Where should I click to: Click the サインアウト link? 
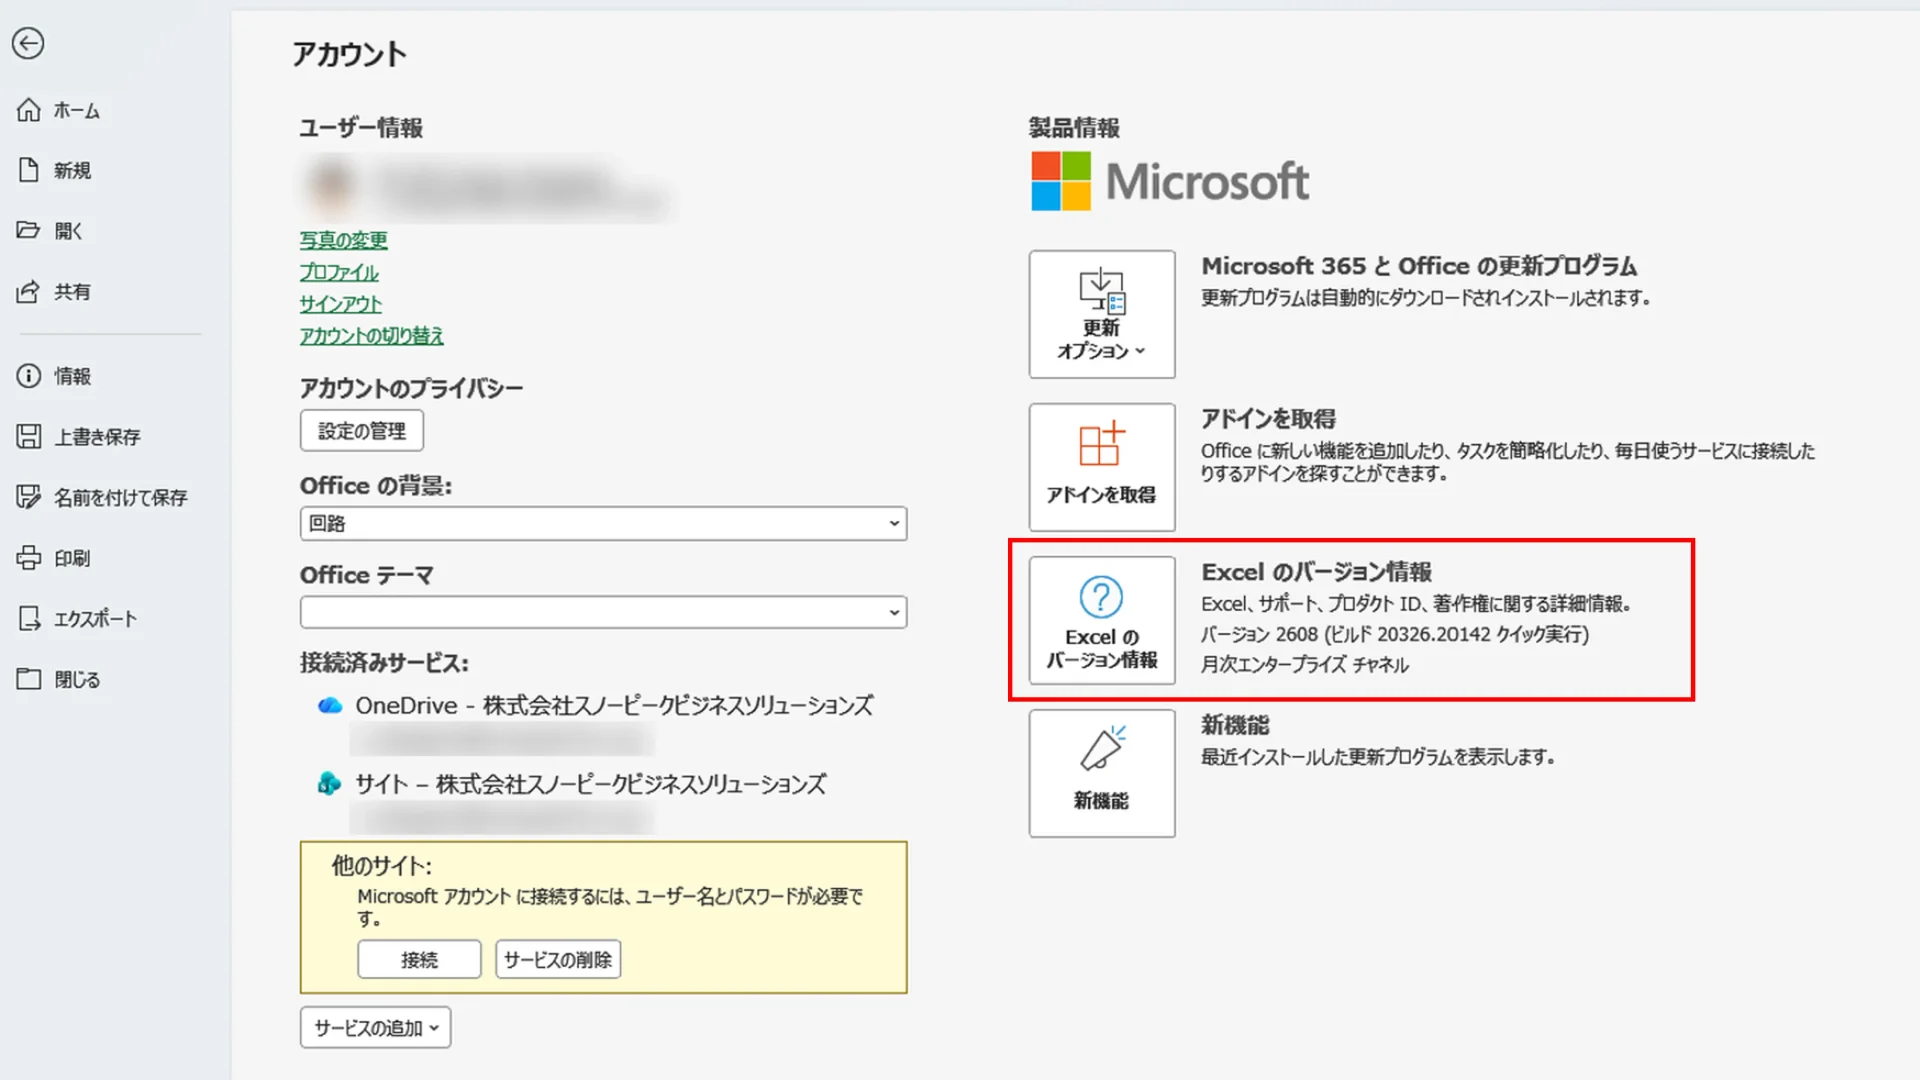[340, 304]
